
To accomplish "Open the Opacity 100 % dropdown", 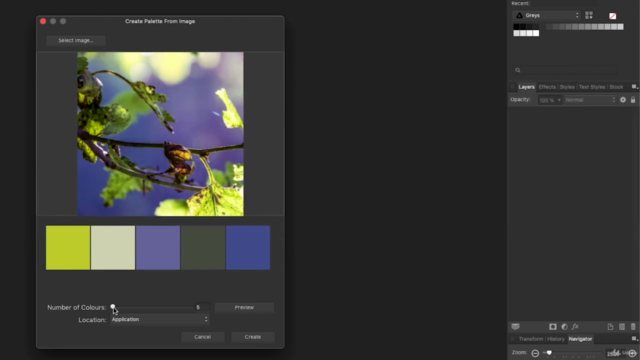I will pos(550,100).
